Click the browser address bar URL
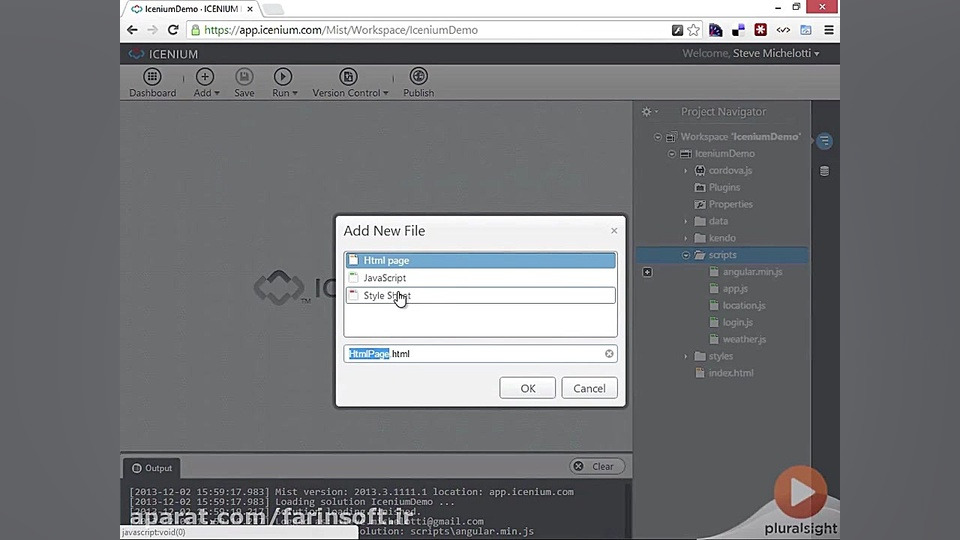This screenshot has width=960, height=540. click(341, 30)
